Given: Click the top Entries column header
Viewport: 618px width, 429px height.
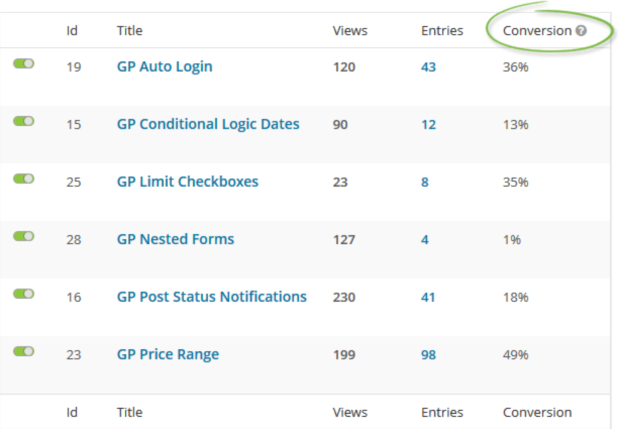Looking at the screenshot, I should click(x=442, y=31).
